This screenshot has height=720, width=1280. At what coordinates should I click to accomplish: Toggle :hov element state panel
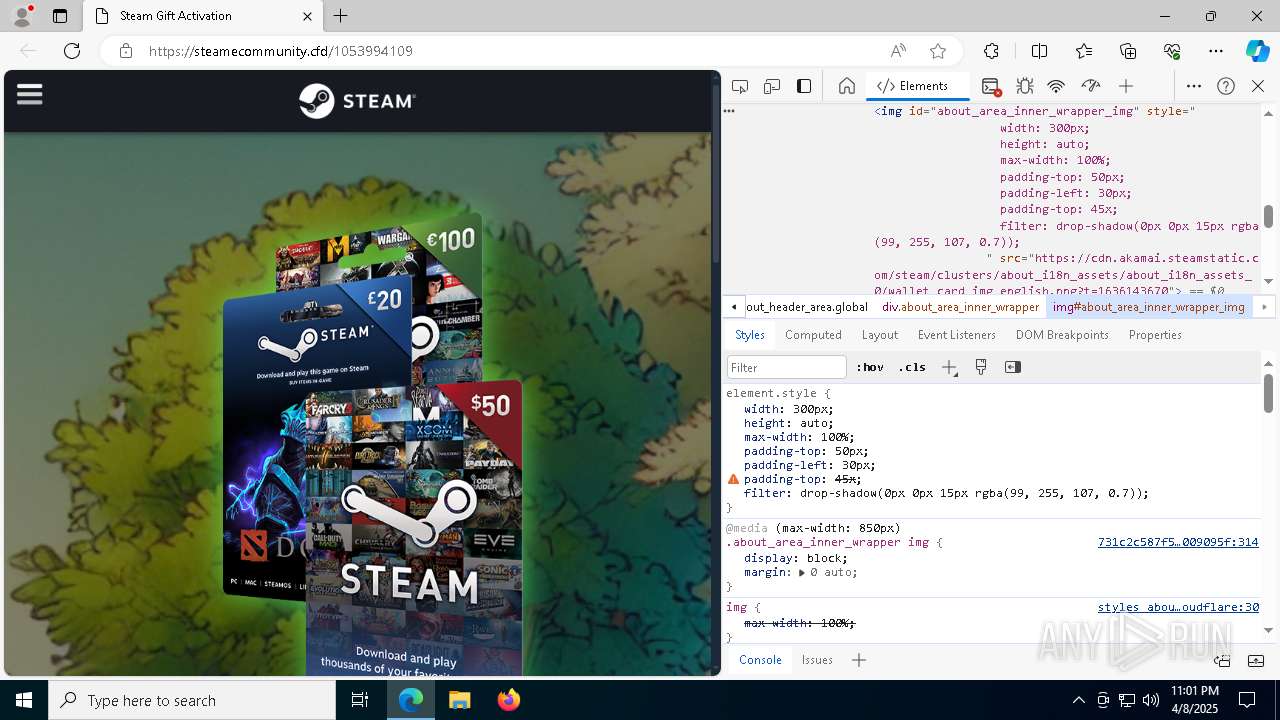tap(870, 367)
